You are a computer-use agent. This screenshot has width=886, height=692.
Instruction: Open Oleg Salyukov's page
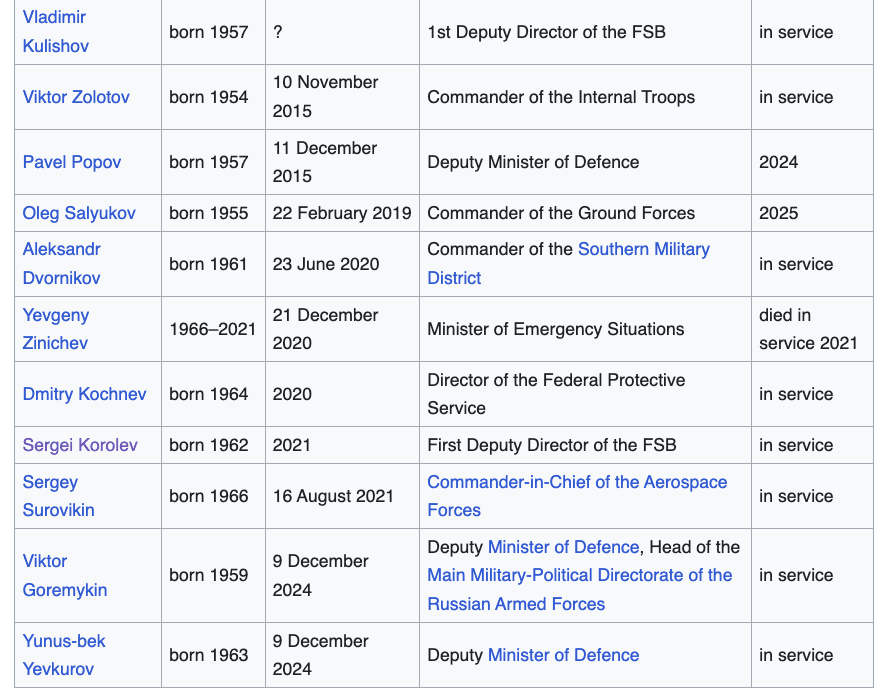pos(79,213)
